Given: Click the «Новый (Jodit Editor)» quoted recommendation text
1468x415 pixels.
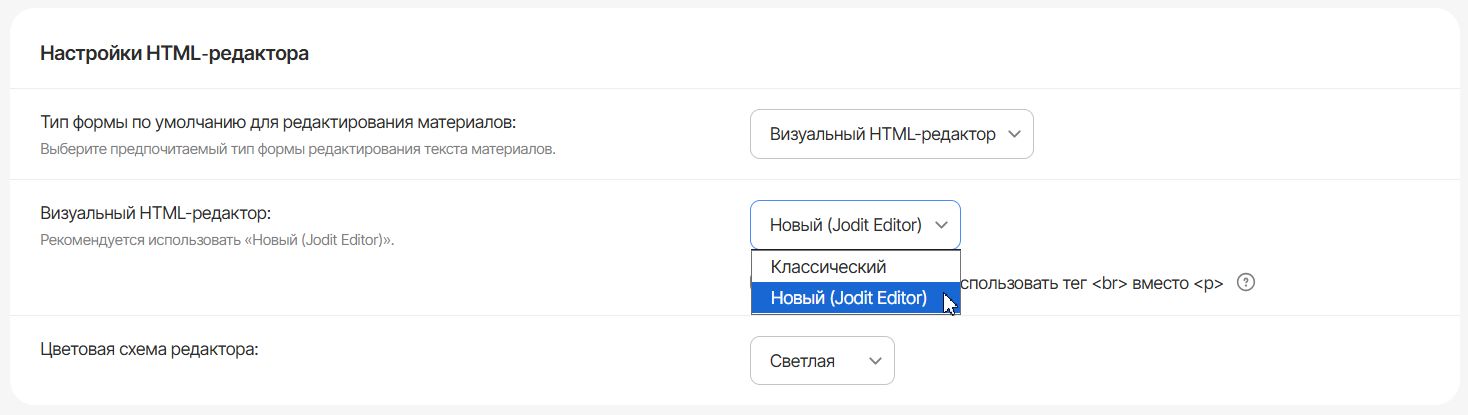Looking at the screenshot, I should pyautogui.click(x=318, y=240).
